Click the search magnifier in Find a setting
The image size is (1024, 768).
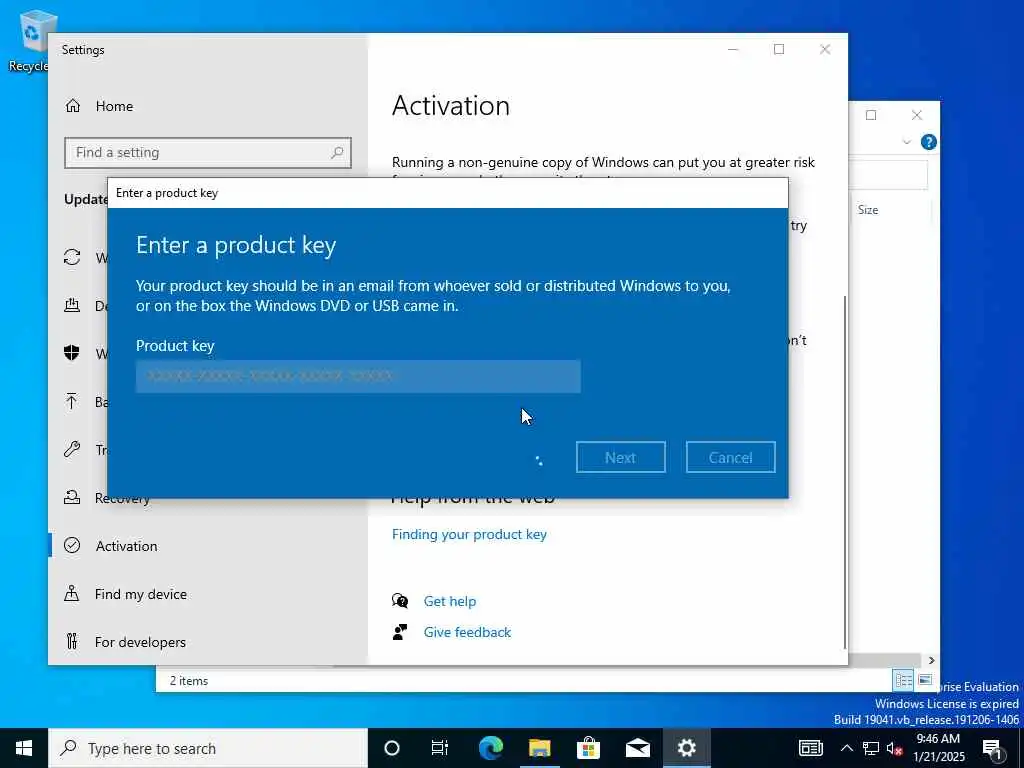[337, 152]
